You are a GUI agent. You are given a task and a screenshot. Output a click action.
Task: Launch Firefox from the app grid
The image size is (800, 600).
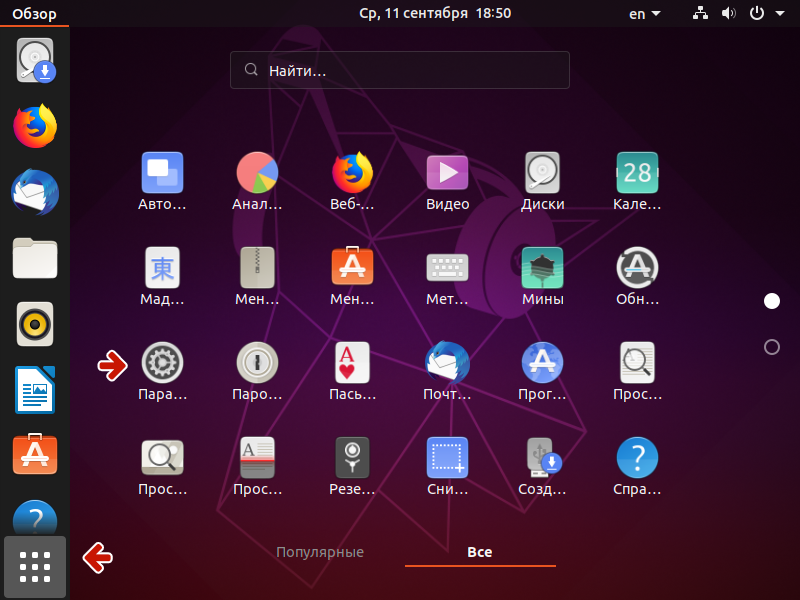352,172
